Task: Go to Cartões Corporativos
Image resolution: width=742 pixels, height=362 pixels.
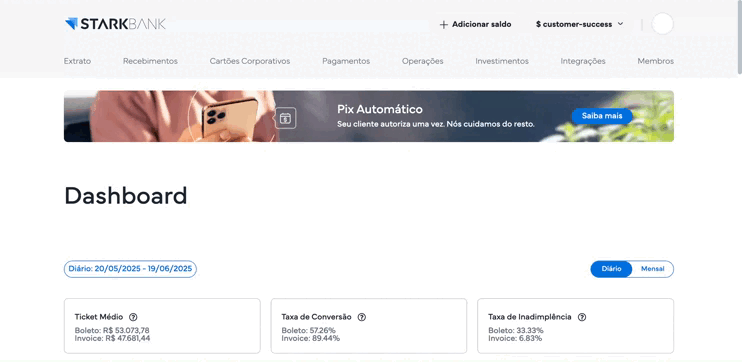Action: (x=250, y=61)
